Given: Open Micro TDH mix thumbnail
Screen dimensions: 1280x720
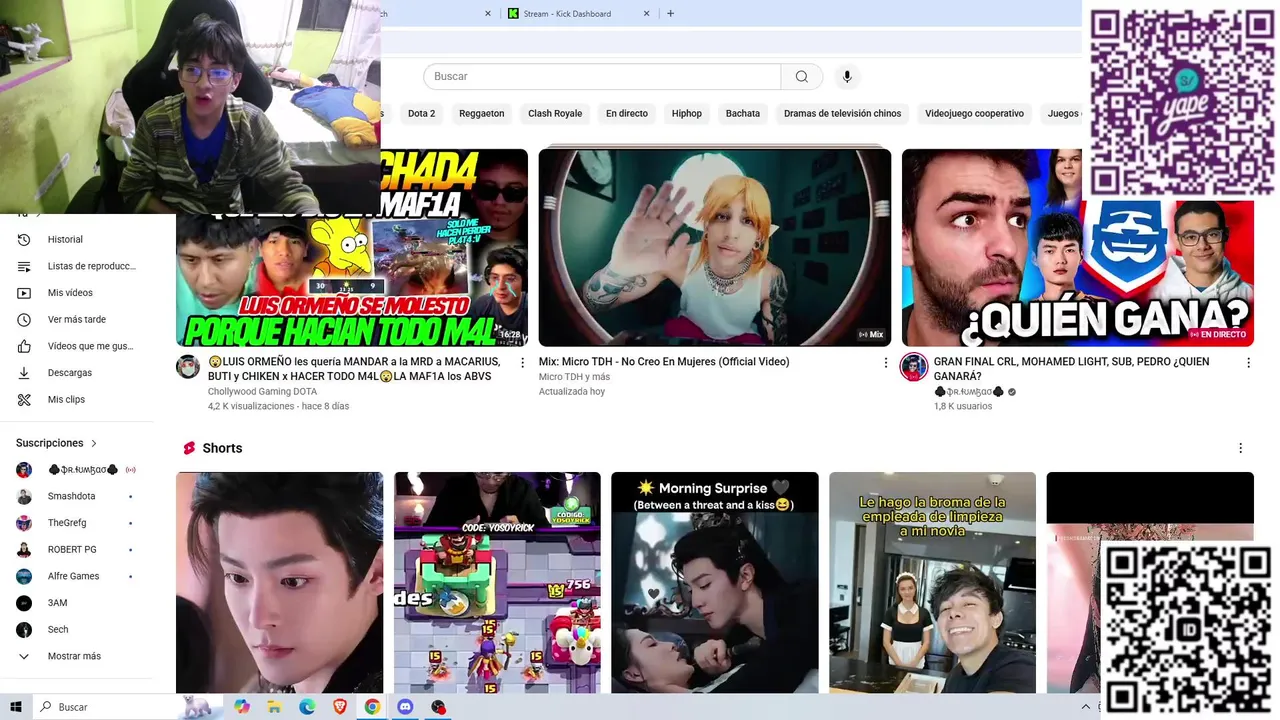Looking at the screenshot, I should [715, 248].
